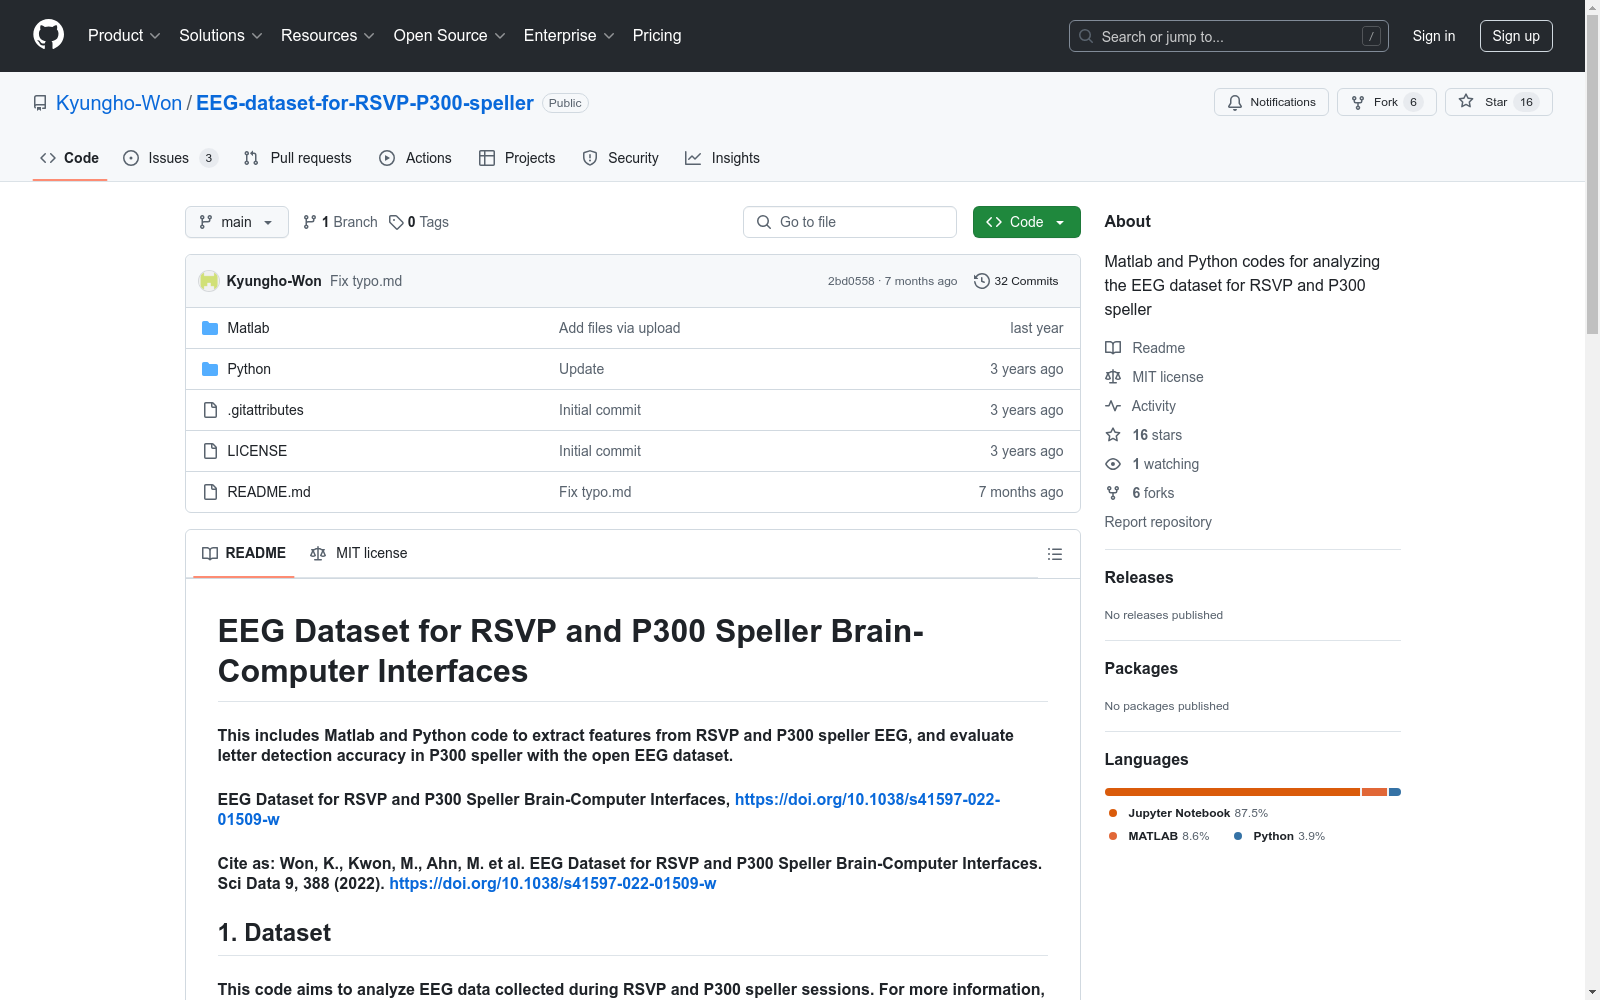This screenshot has width=1600, height=1000.
Task: Click the Kyungho-Won avatar in commit row
Action: 209,281
